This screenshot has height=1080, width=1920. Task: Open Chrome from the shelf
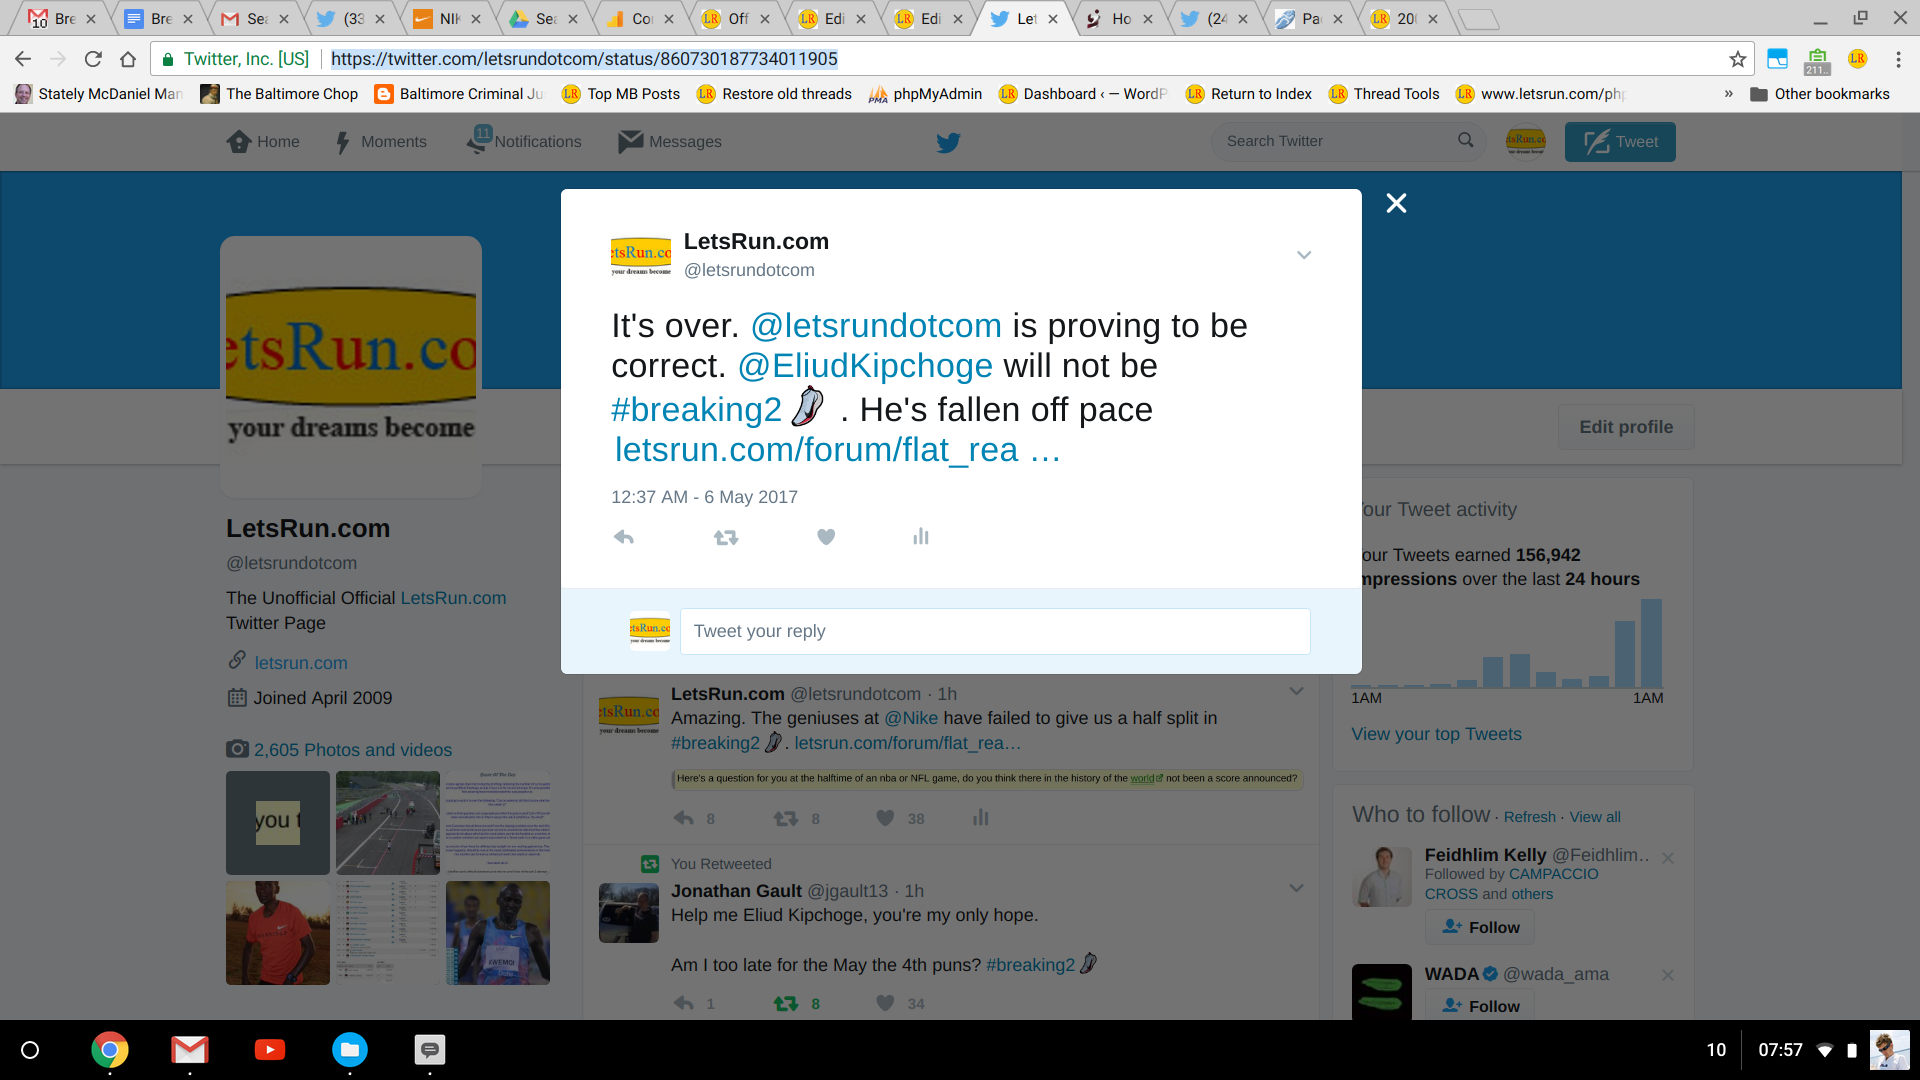(110, 1050)
